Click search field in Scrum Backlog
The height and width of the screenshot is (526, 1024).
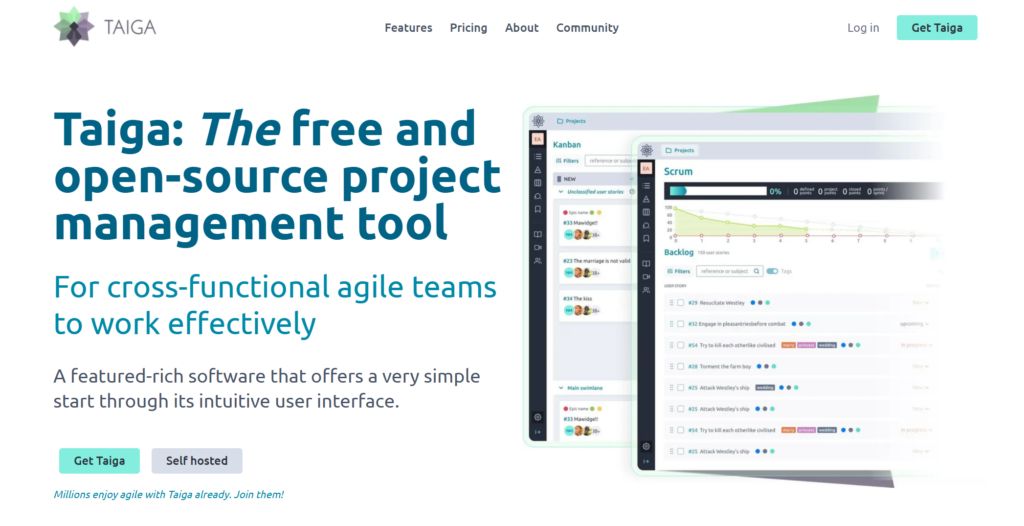pyautogui.click(x=729, y=271)
